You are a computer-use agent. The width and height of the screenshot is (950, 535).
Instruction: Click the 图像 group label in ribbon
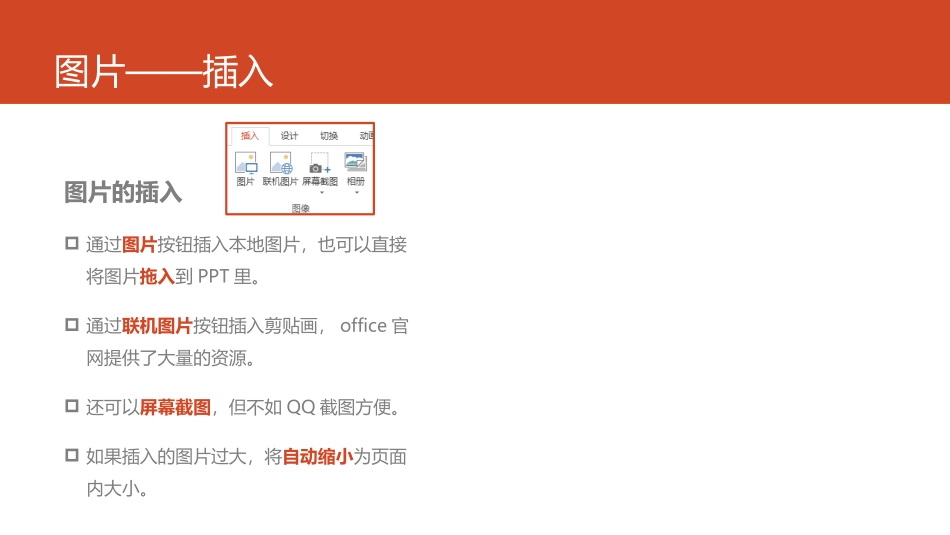[x=301, y=208]
